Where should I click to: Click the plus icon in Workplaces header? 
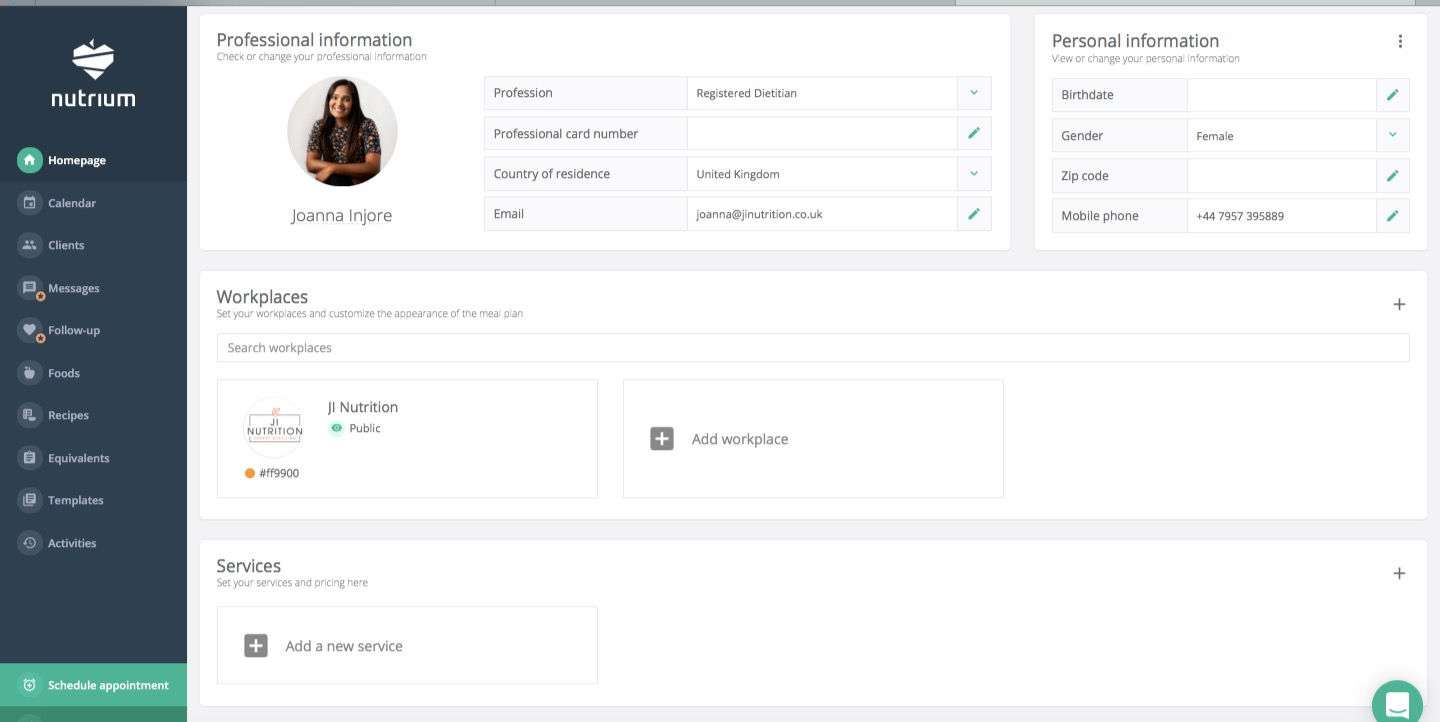click(x=1399, y=304)
